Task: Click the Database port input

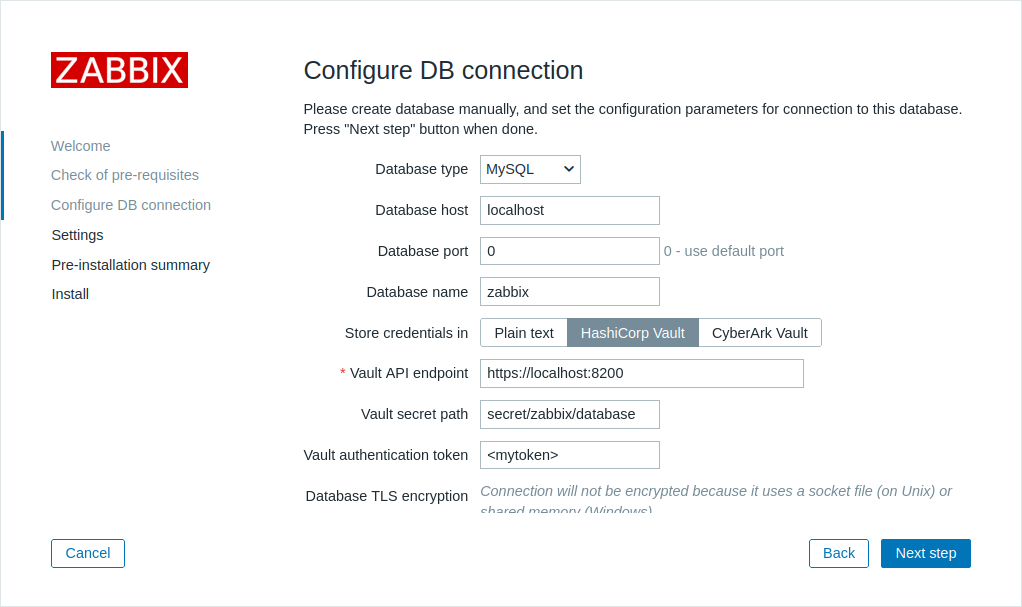Action: [x=570, y=251]
